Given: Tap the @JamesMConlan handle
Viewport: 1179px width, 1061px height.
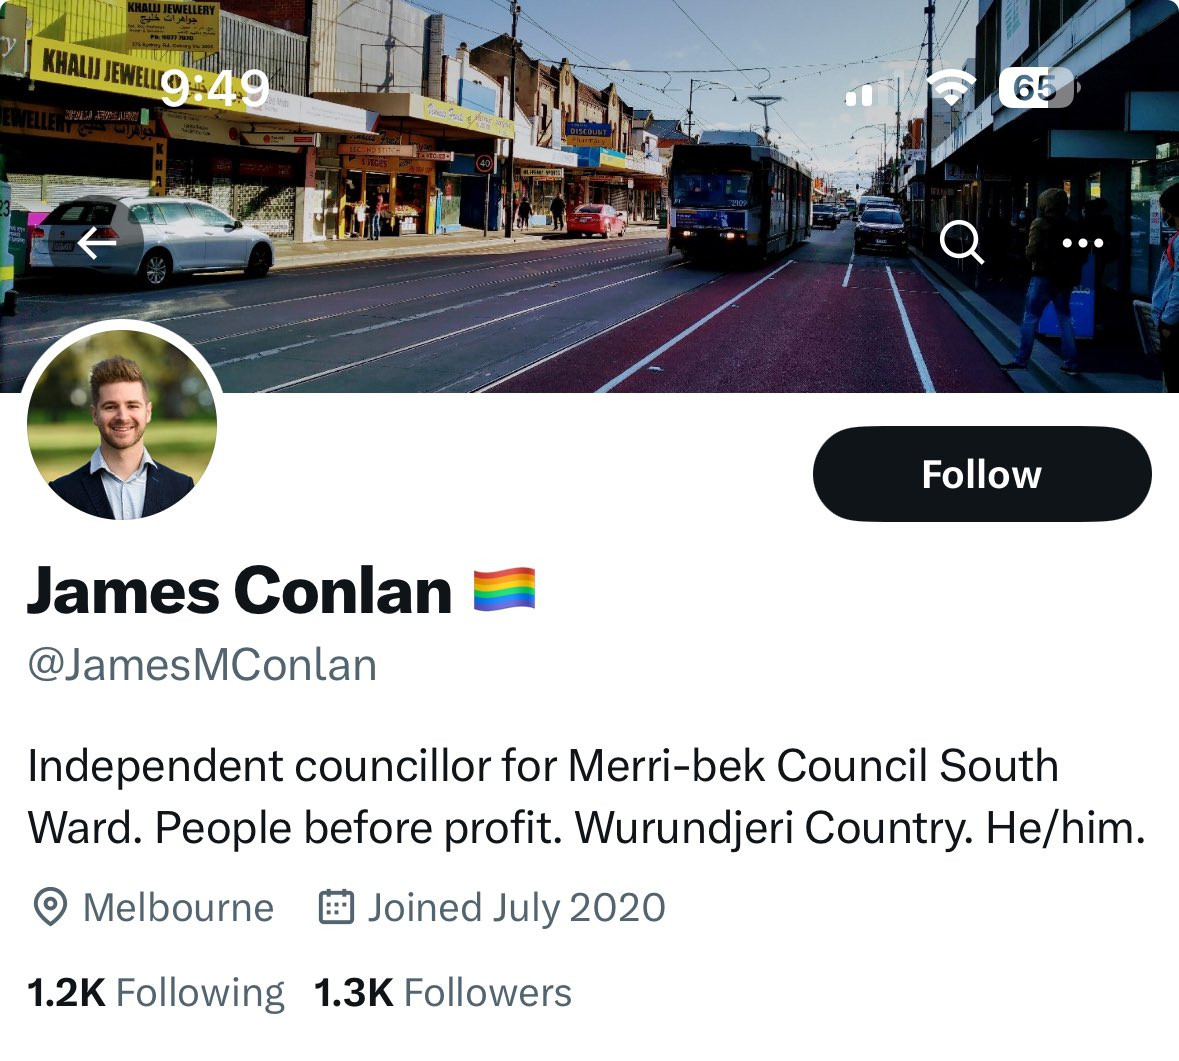Looking at the screenshot, I should (202, 665).
